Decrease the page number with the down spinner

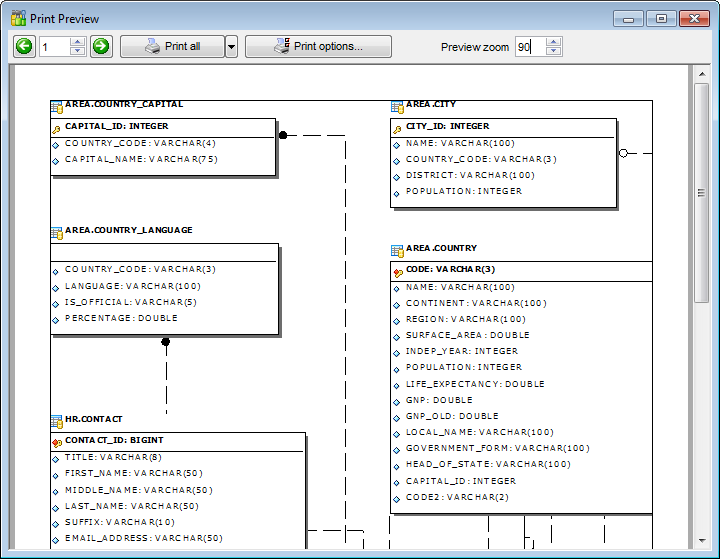[78, 51]
